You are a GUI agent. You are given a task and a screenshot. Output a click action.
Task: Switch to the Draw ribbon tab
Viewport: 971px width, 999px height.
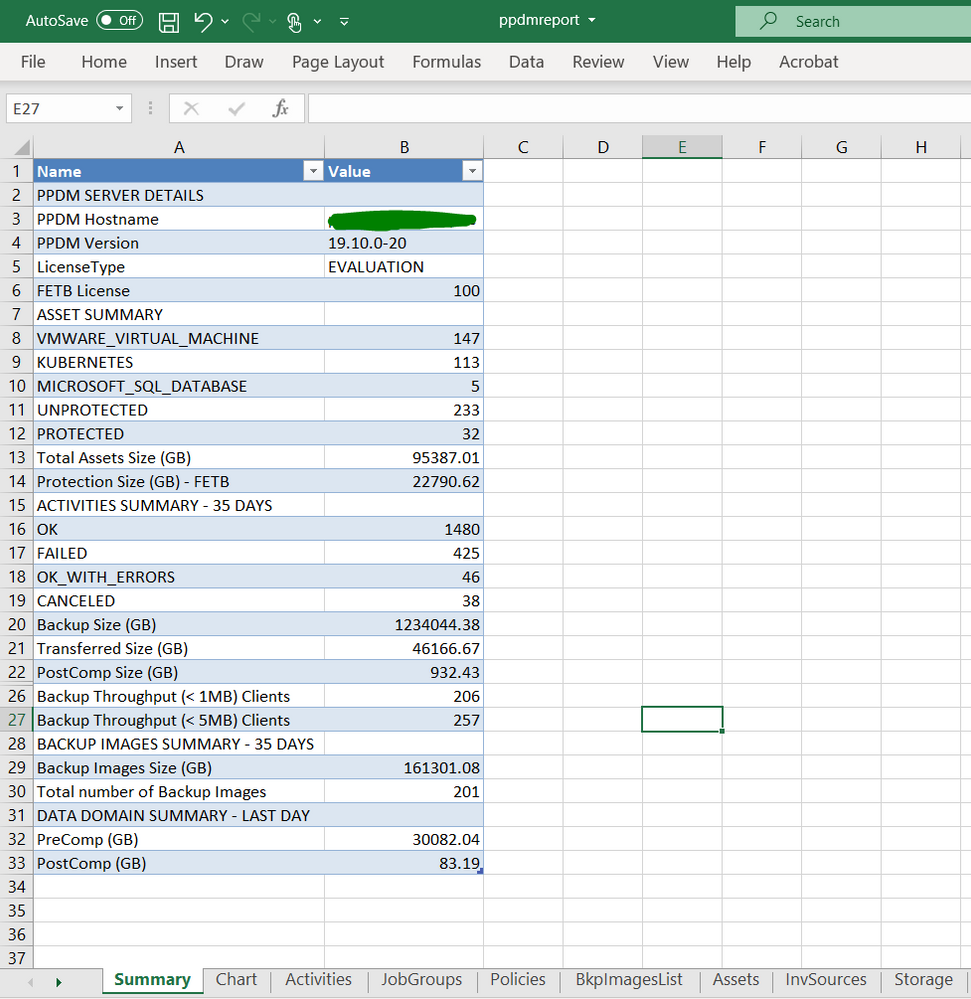[x=244, y=62]
